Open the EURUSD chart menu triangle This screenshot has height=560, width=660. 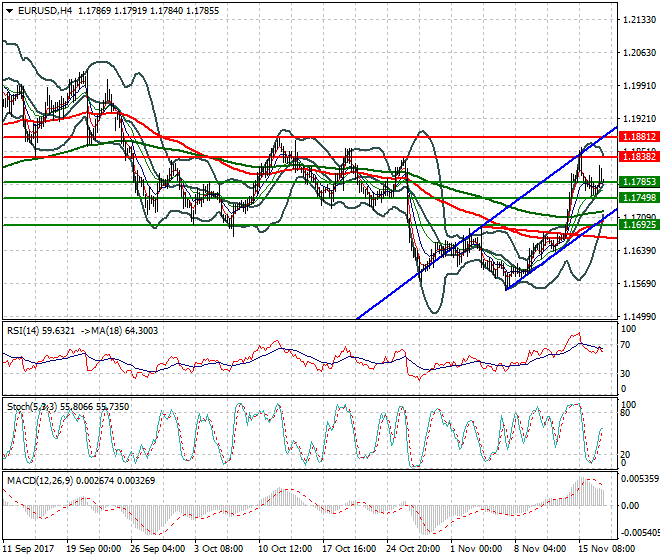10,11
